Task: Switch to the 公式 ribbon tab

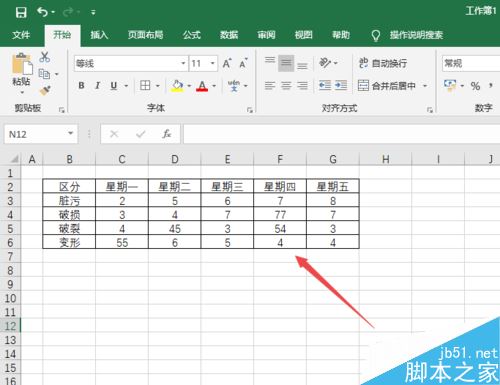Action: tap(192, 35)
